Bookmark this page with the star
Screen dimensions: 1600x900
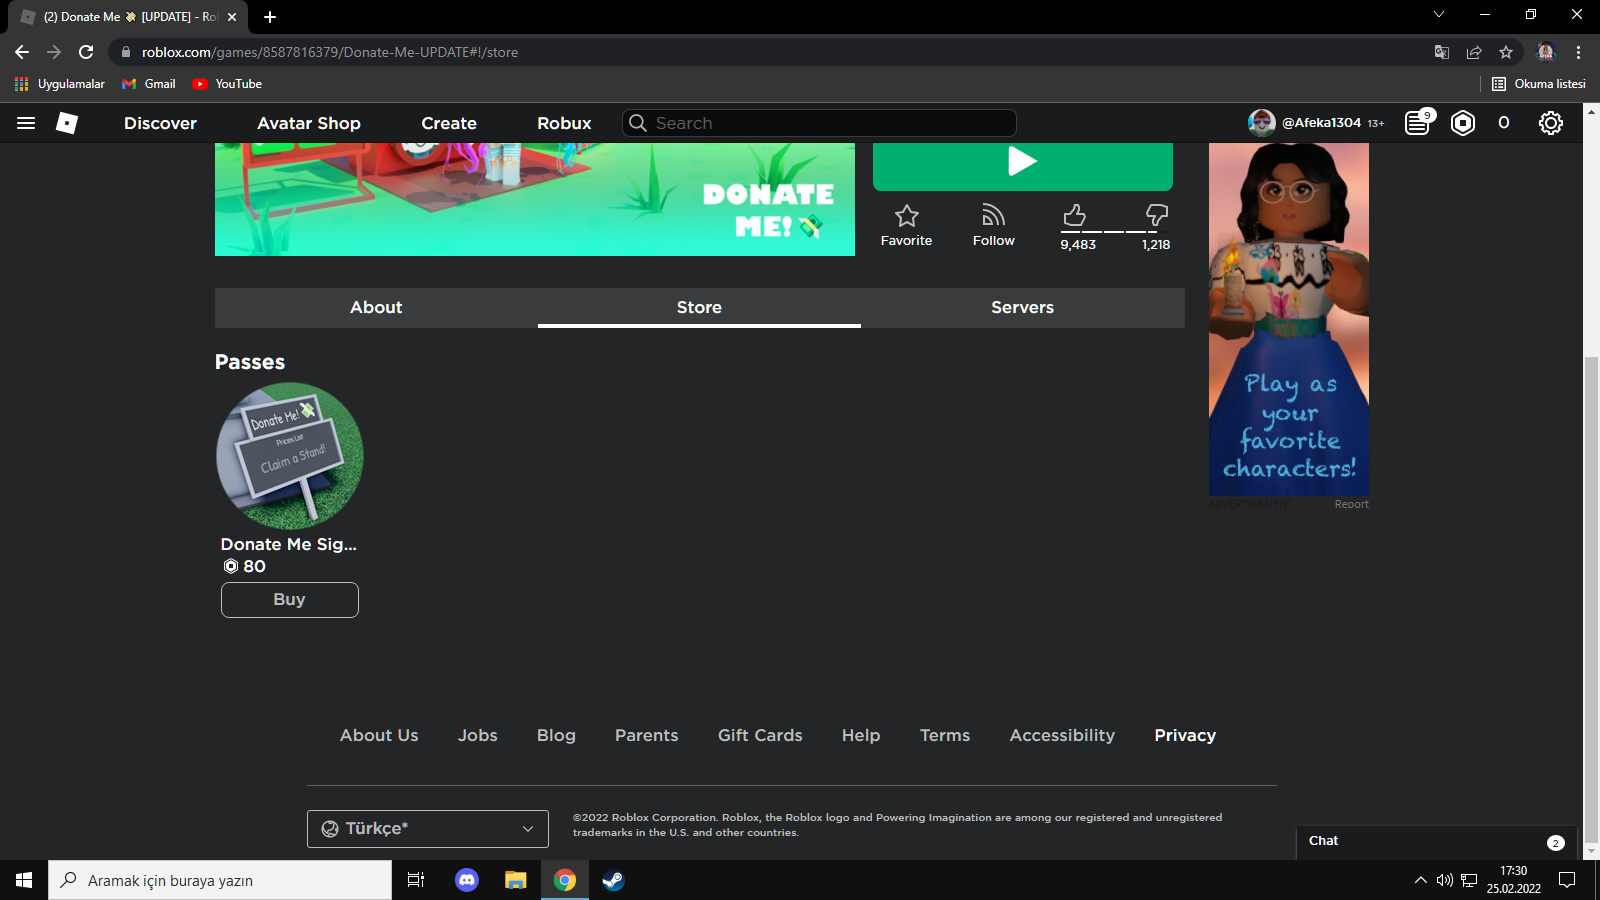[x=1506, y=52]
